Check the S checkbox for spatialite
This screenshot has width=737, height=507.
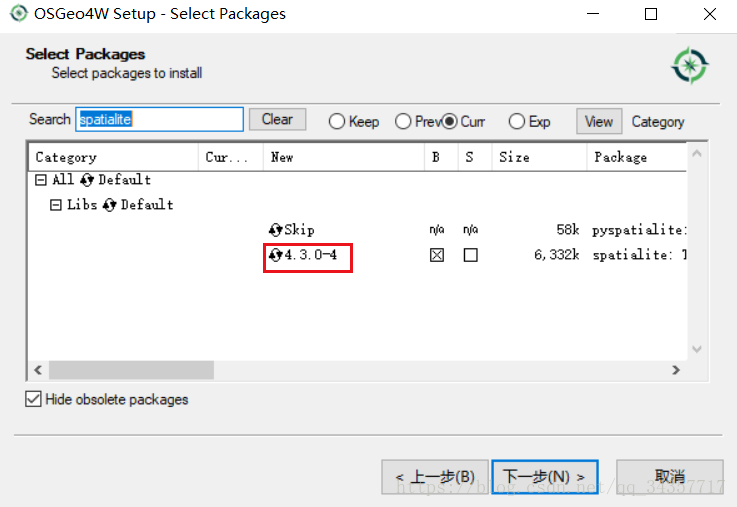click(x=470, y=255)
